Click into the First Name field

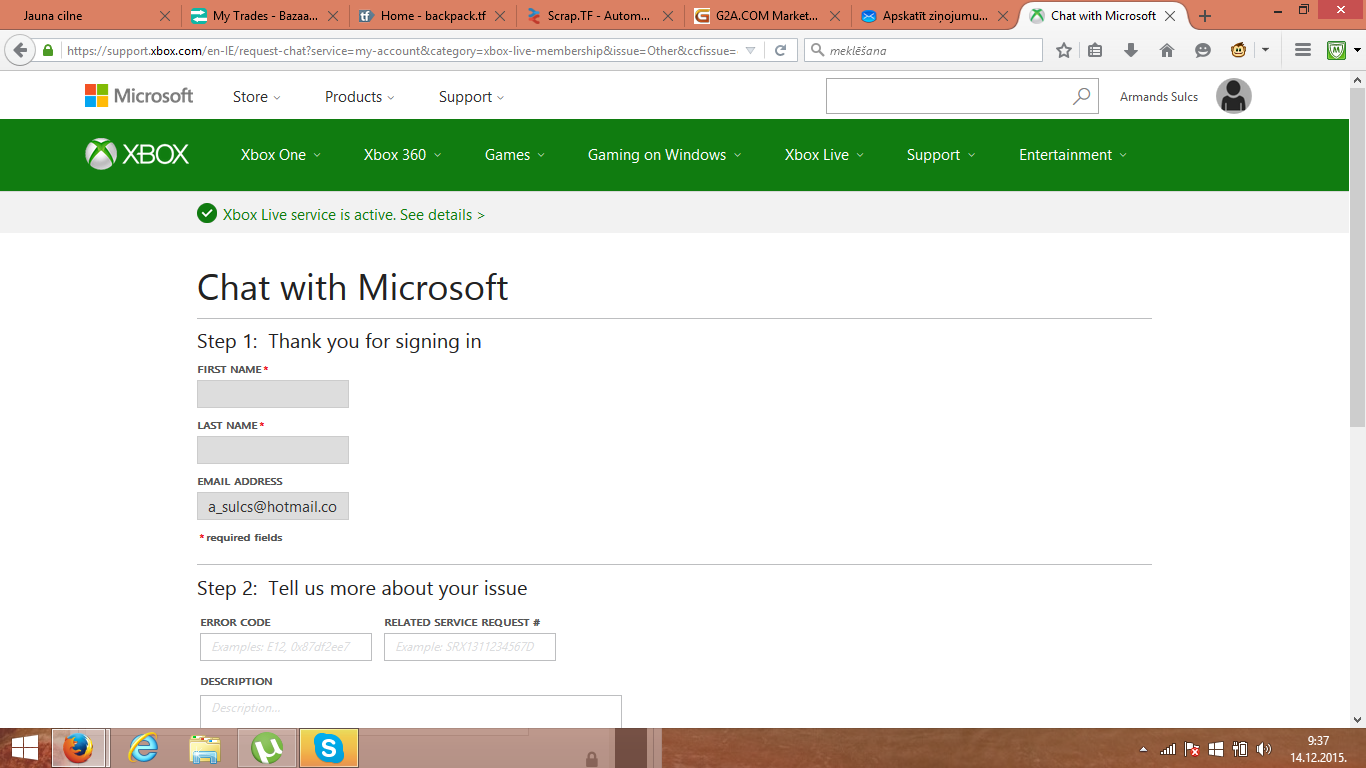273,394
